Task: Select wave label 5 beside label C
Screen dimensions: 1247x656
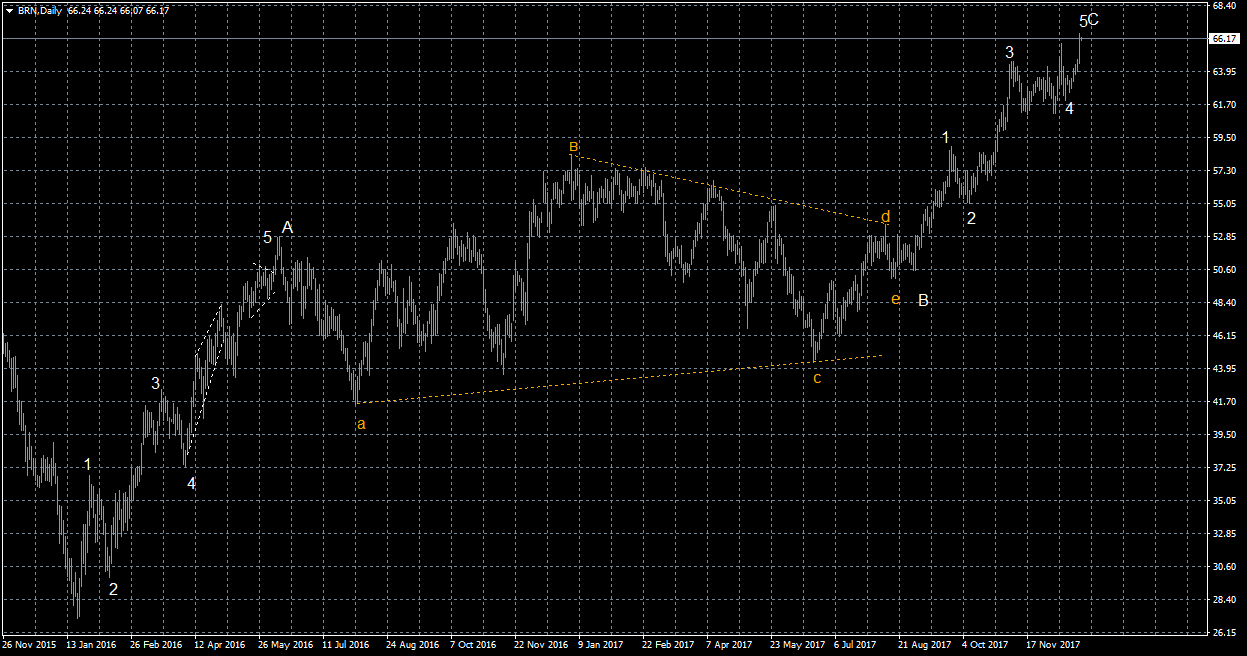Action: [1083, 21]
